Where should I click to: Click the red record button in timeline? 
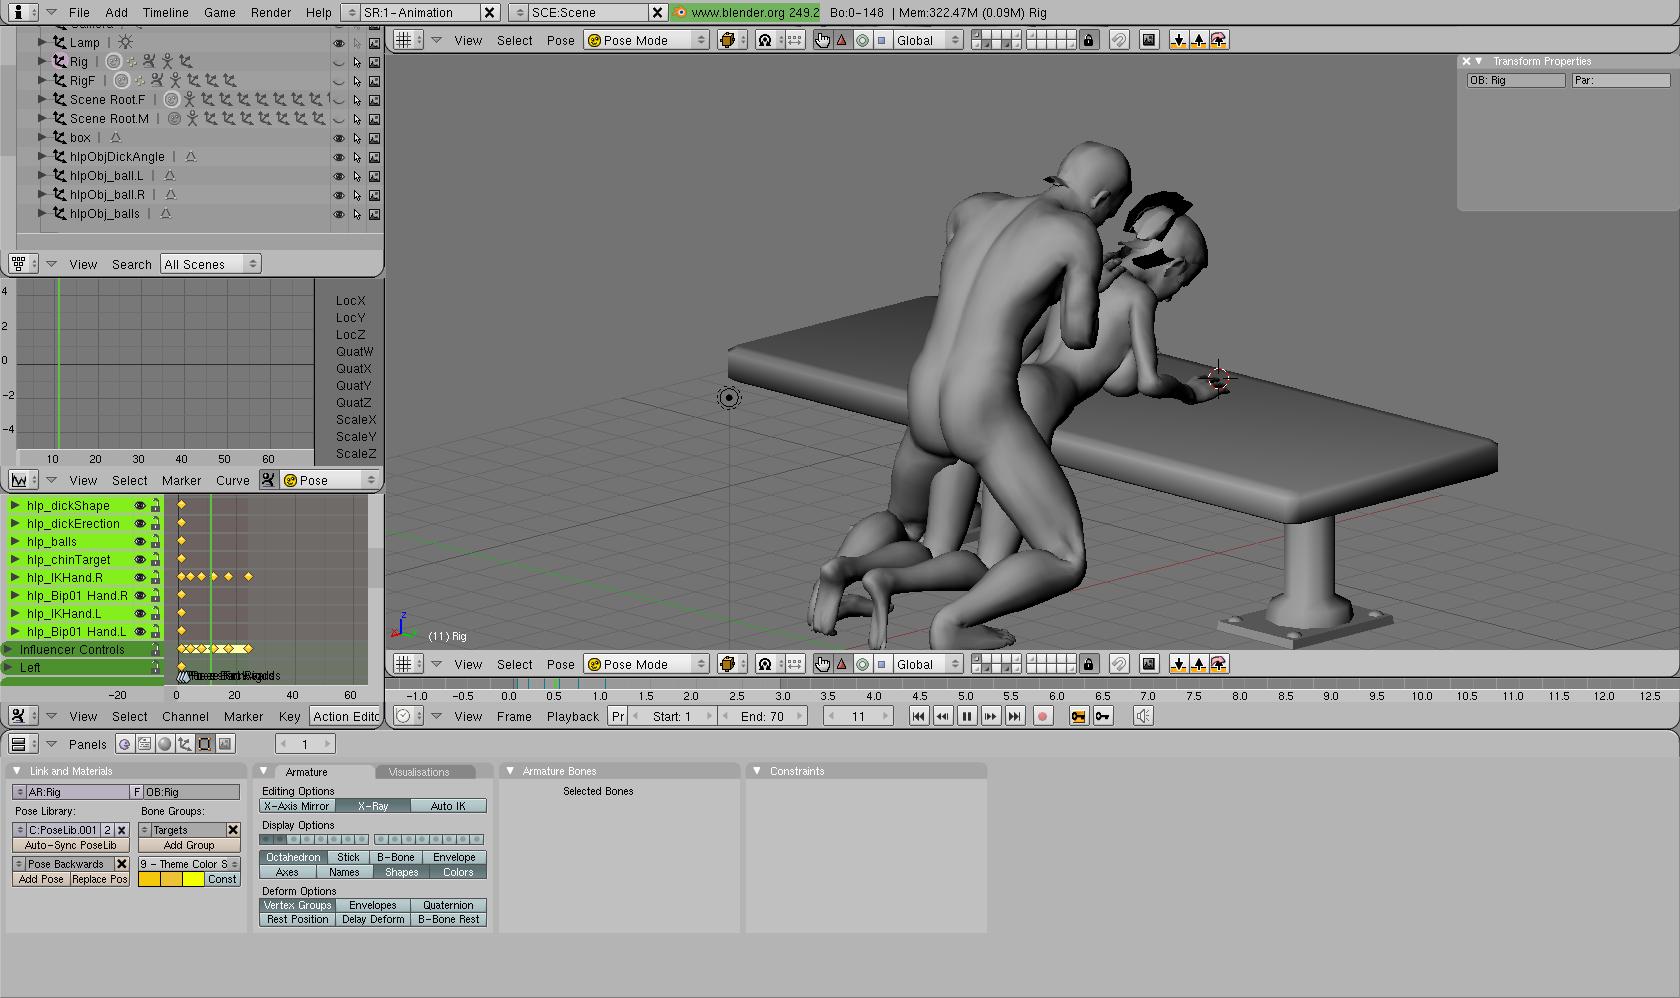click(x=1042, y=716)
